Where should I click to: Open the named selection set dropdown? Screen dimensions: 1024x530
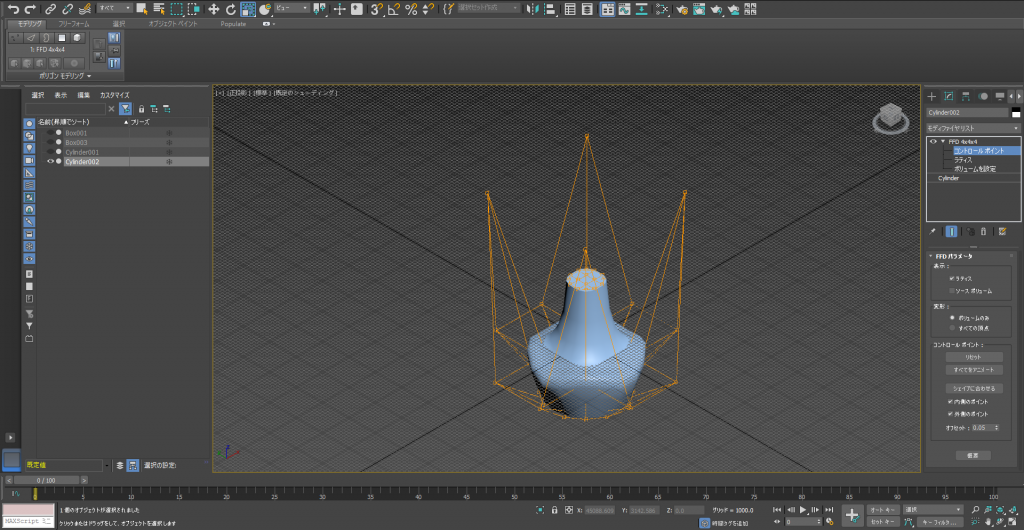click(488, 8)
